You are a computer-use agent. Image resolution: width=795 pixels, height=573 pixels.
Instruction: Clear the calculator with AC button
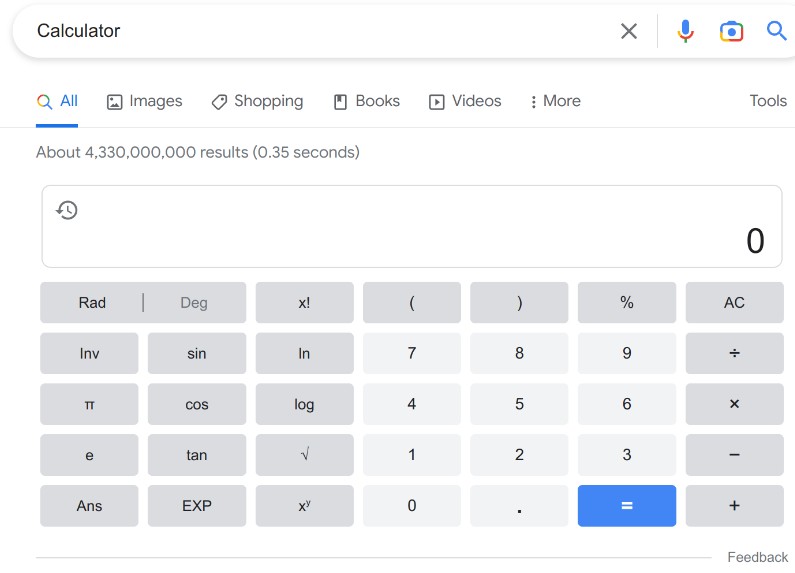click(x=734, y=303)
